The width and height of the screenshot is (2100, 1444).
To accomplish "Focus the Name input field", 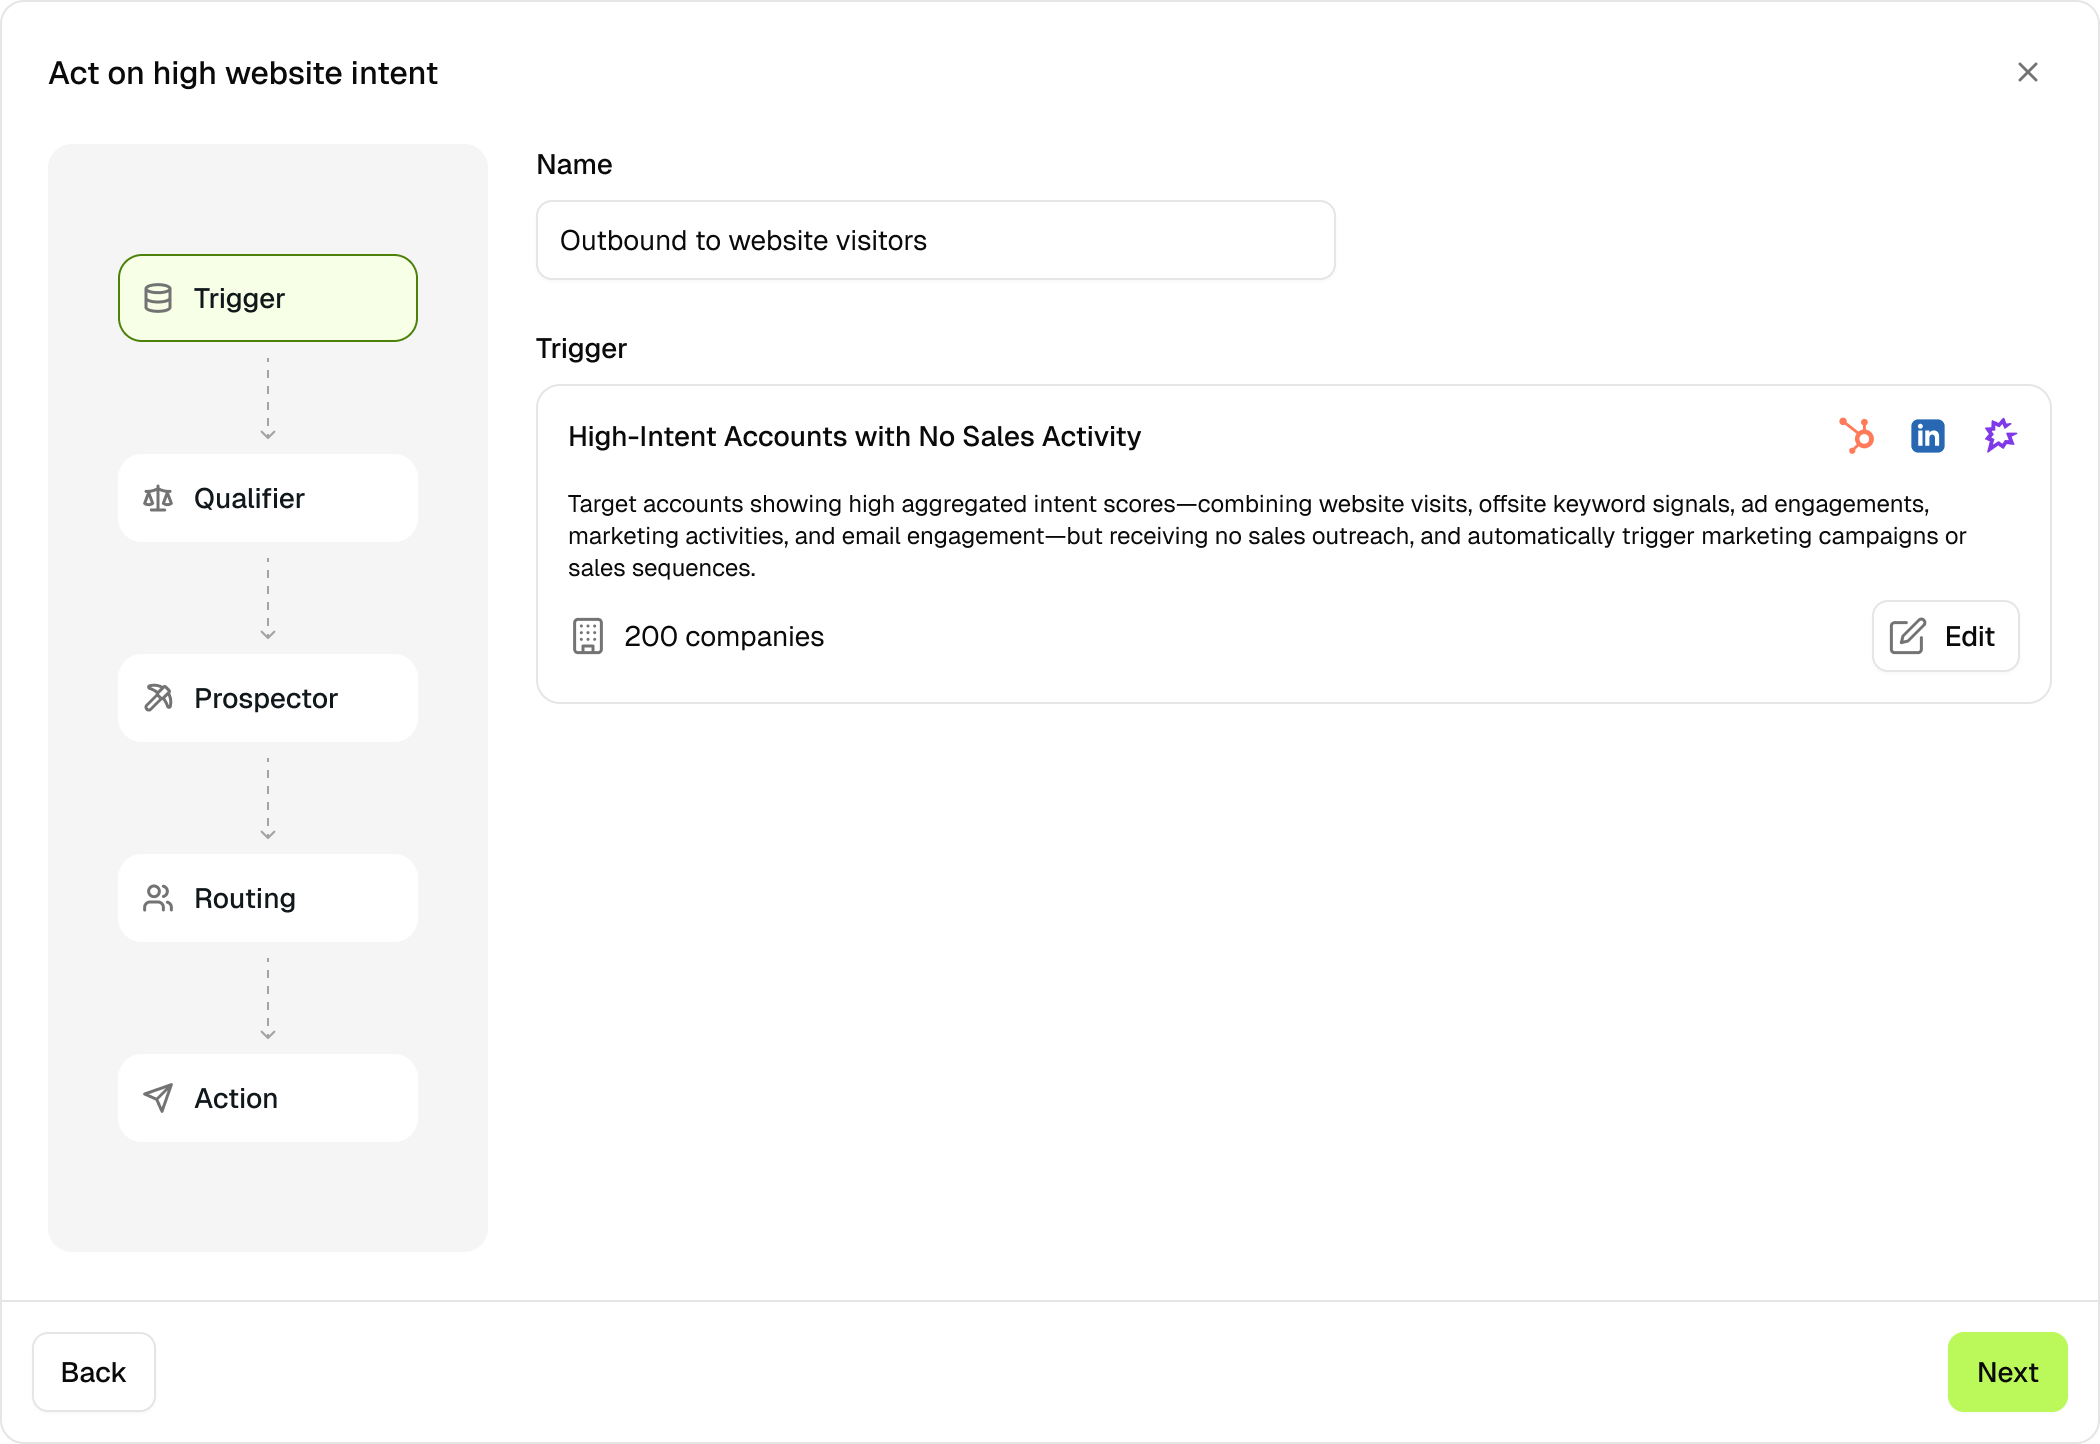I will (935, 240).
